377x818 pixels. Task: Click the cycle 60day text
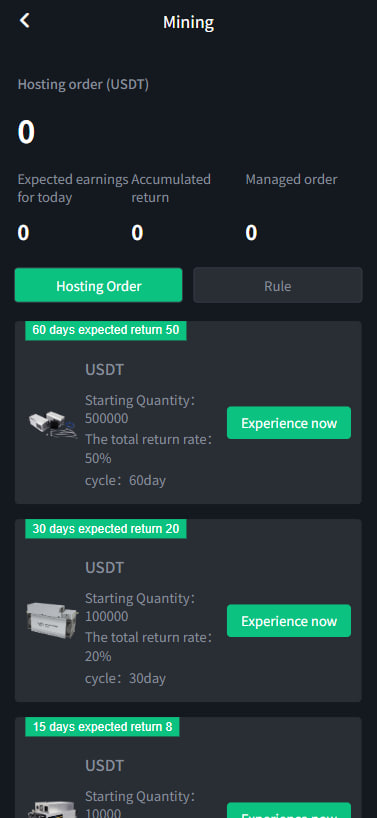pos(125,480)
